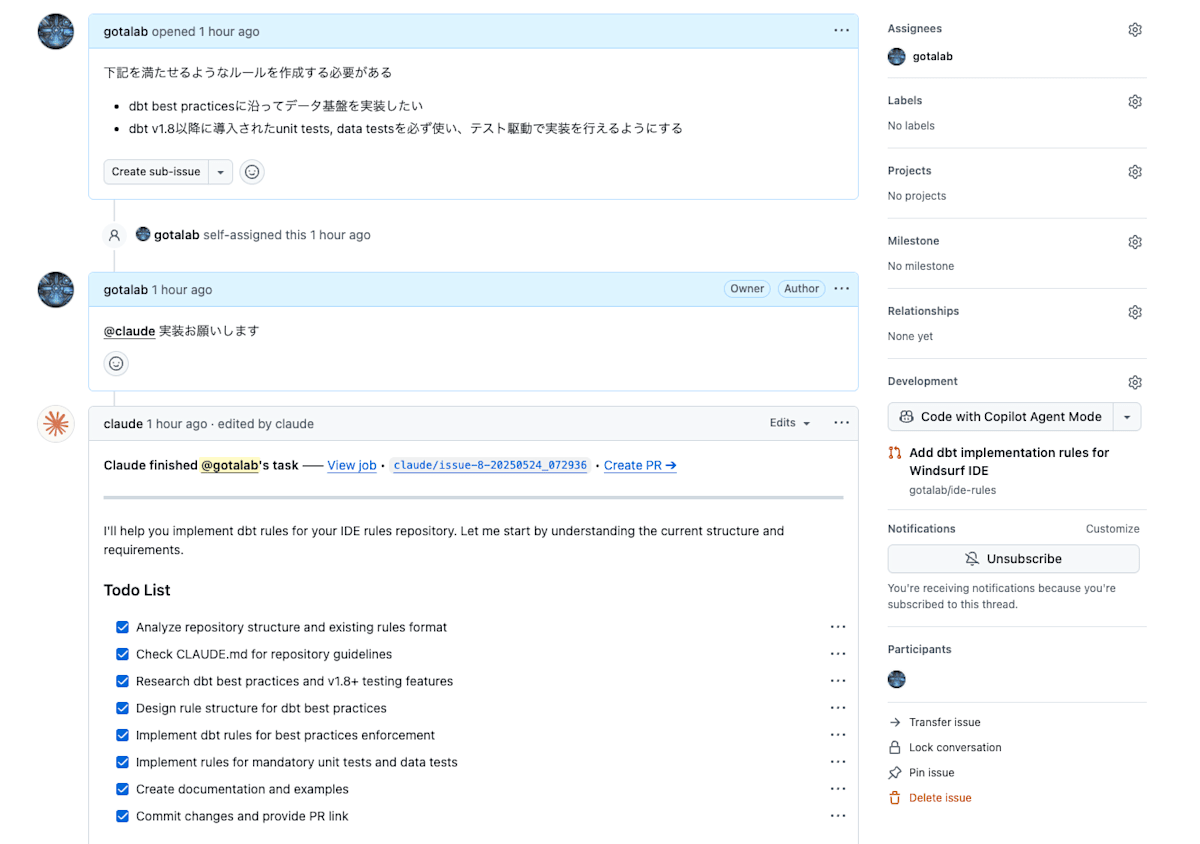
Task: Select Delete issue
Action: tap(940, 798)
